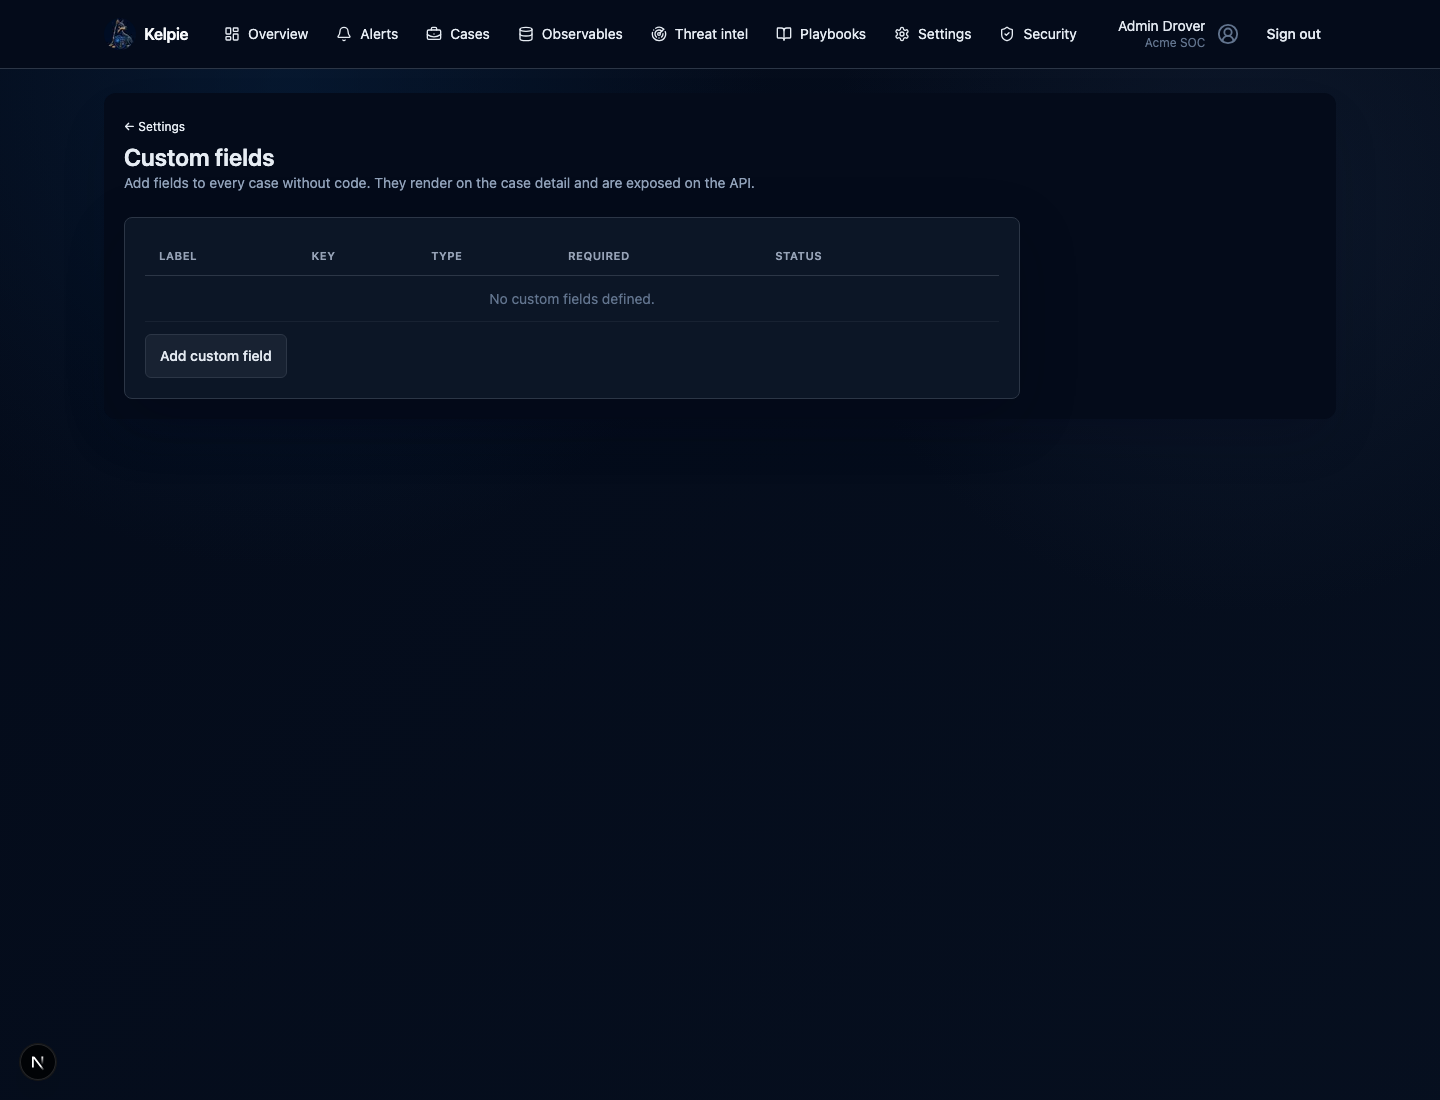The height and width of the screenshot is (1100, 1440).
Task: Click the STATUS column header
Action: (798, 256)
